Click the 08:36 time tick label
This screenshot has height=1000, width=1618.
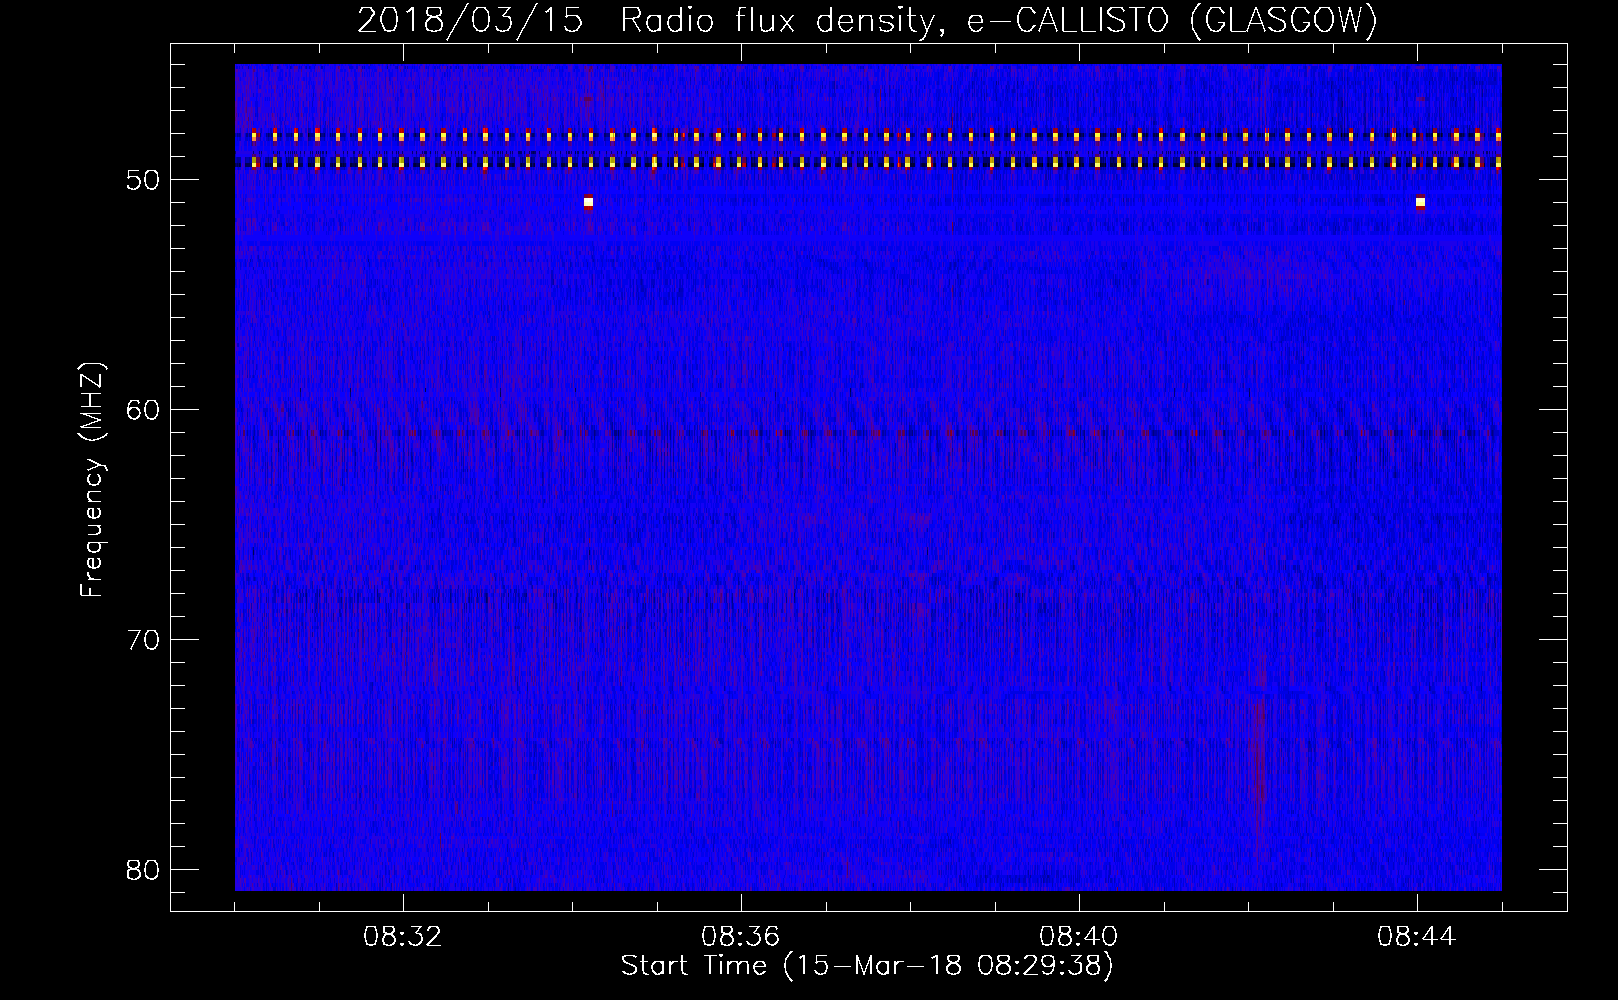pyautogui.click(x=741, y=937)
